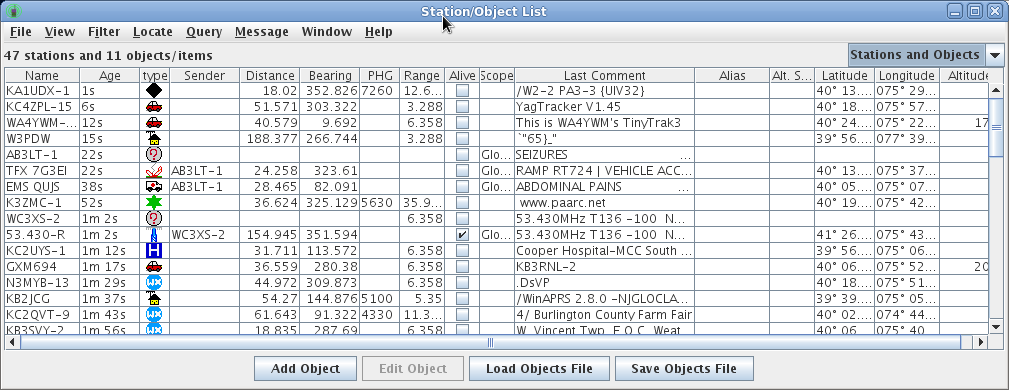1009x390 pixels.
Task: Toggle Alive checkbox for TFX 7G3EI
Action: pos(462,171)
